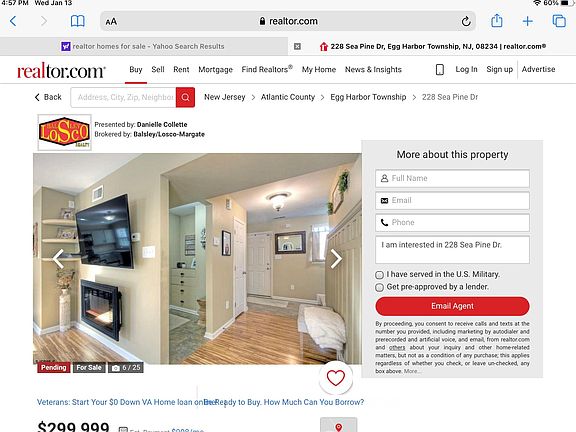The height and width of the screenshot is (432, 576).
Task: Open the mobile app phone icon
Action: pos(439,69)
